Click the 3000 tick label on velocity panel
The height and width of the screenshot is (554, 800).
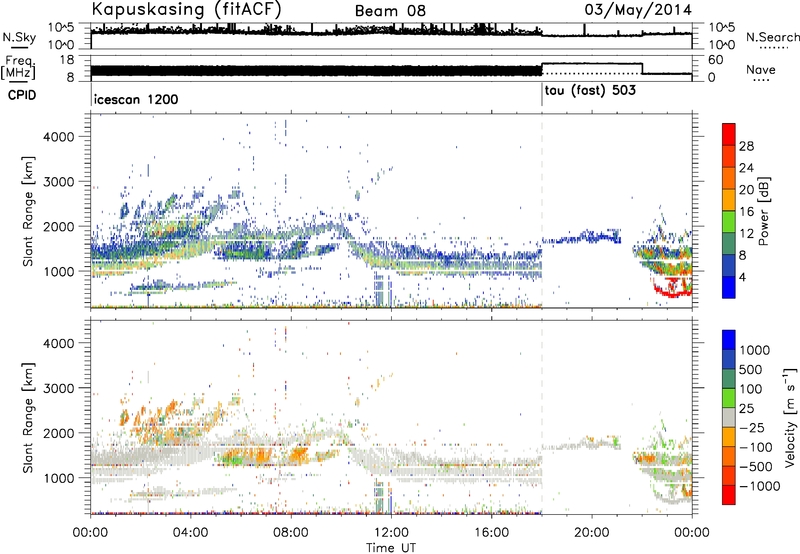pyautogui.click(x=58, y=388)
